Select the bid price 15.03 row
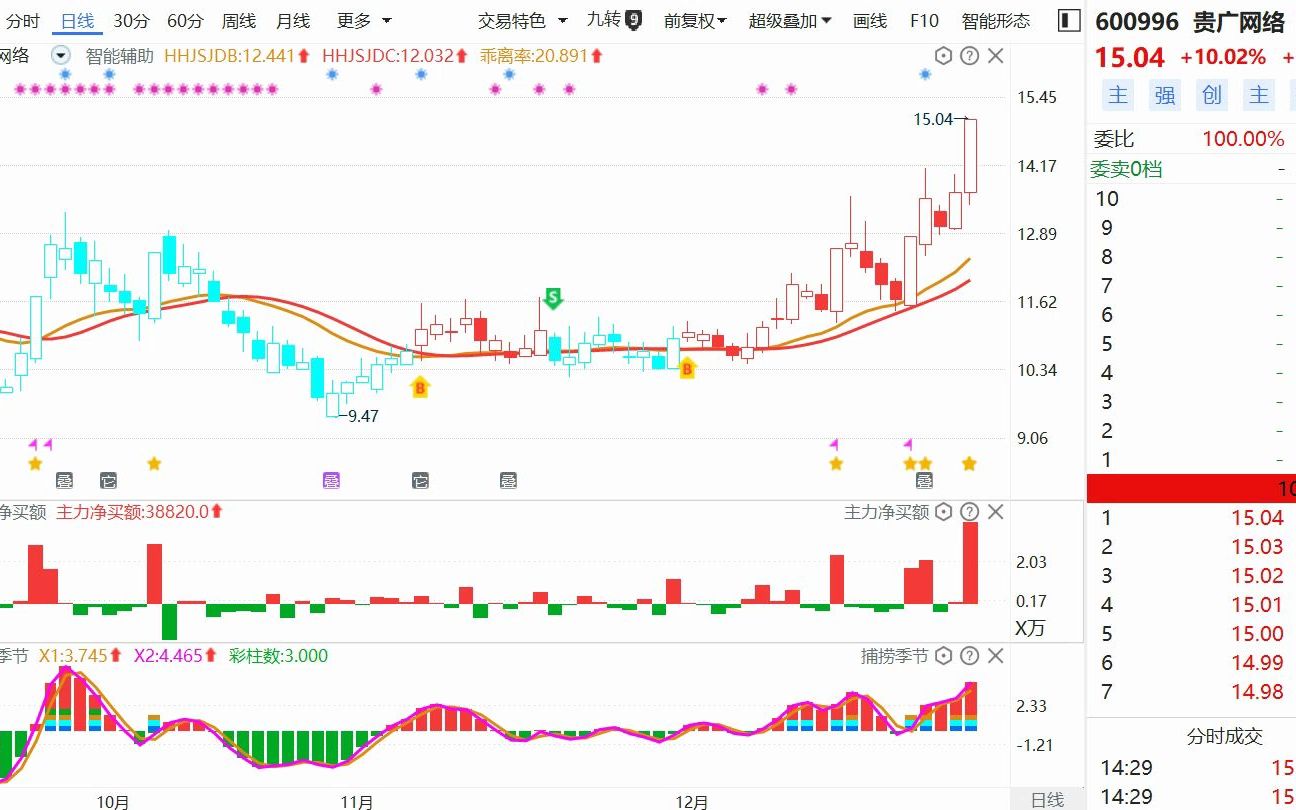This screenshot has height=810, width=1296. tap(1190, 547)
